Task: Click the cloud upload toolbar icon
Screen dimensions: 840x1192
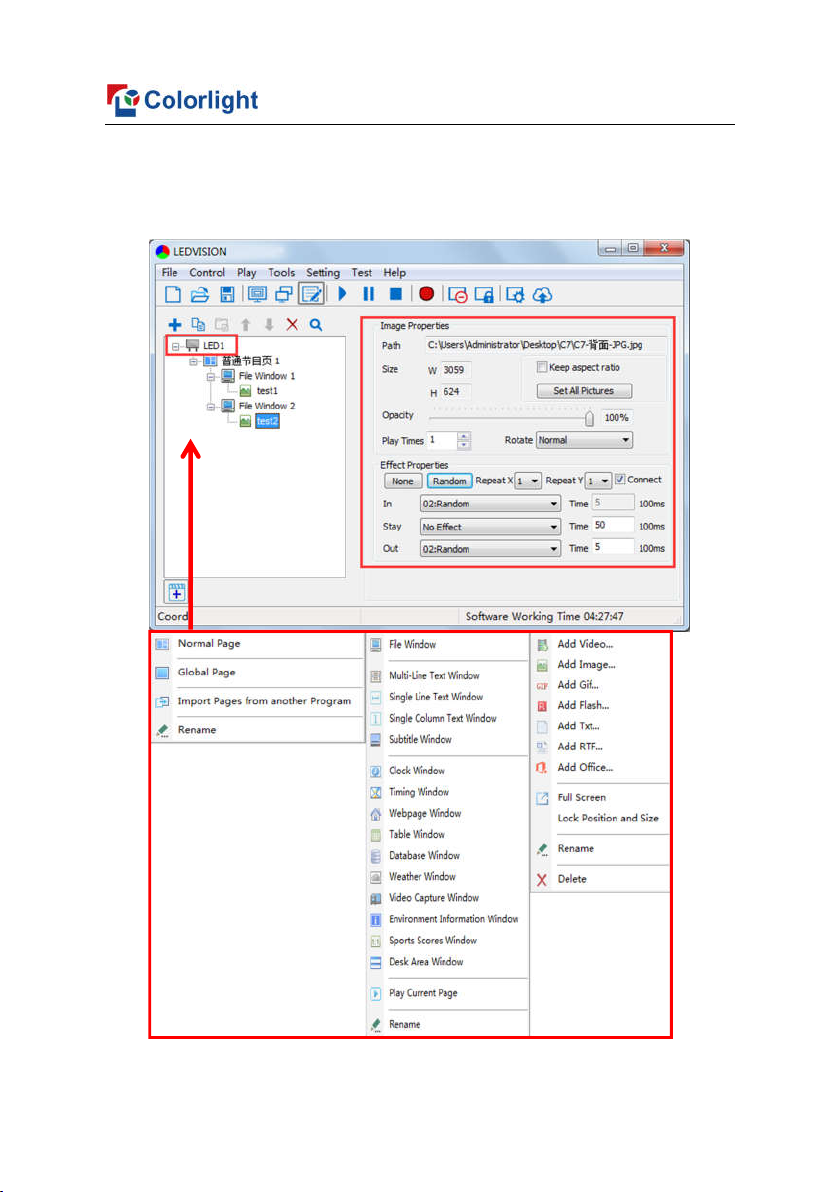Action: pos(542,295)
